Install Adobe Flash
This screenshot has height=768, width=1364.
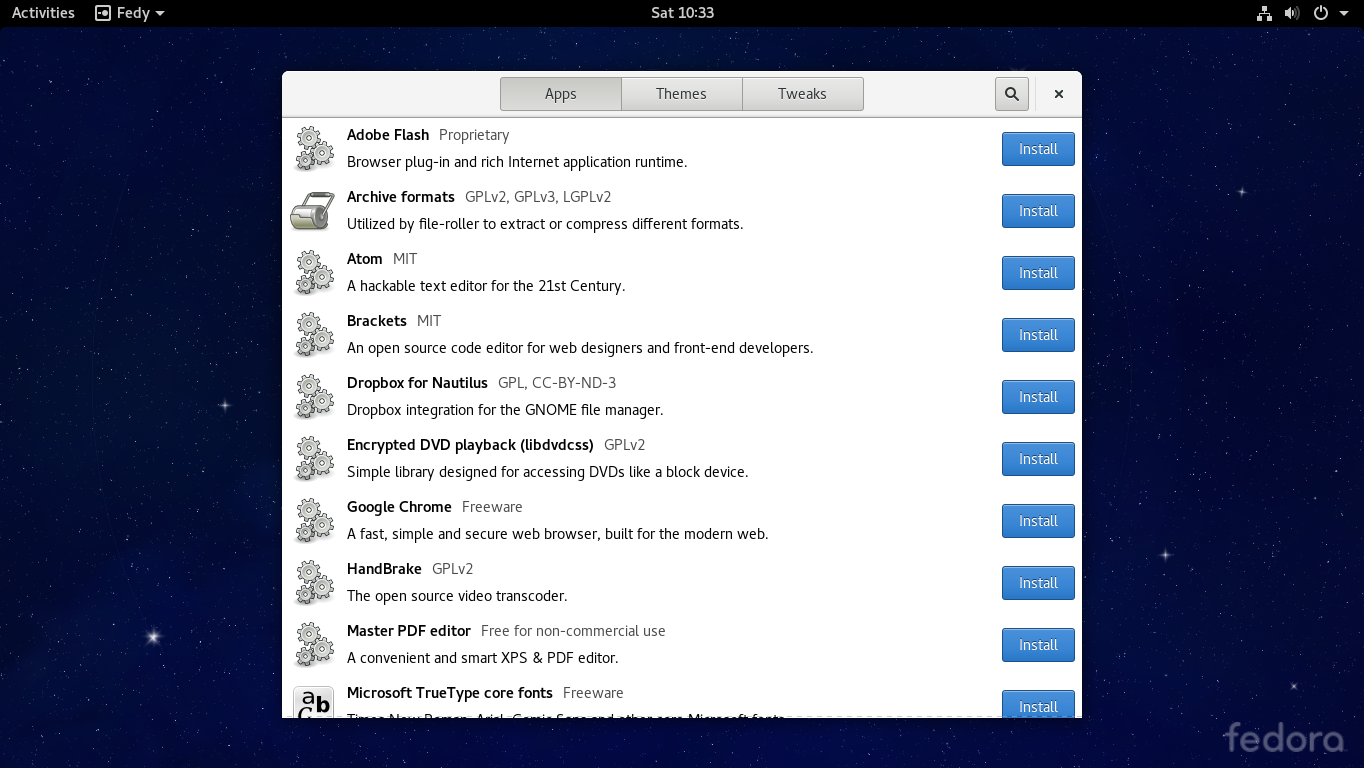pos(1038,149)
